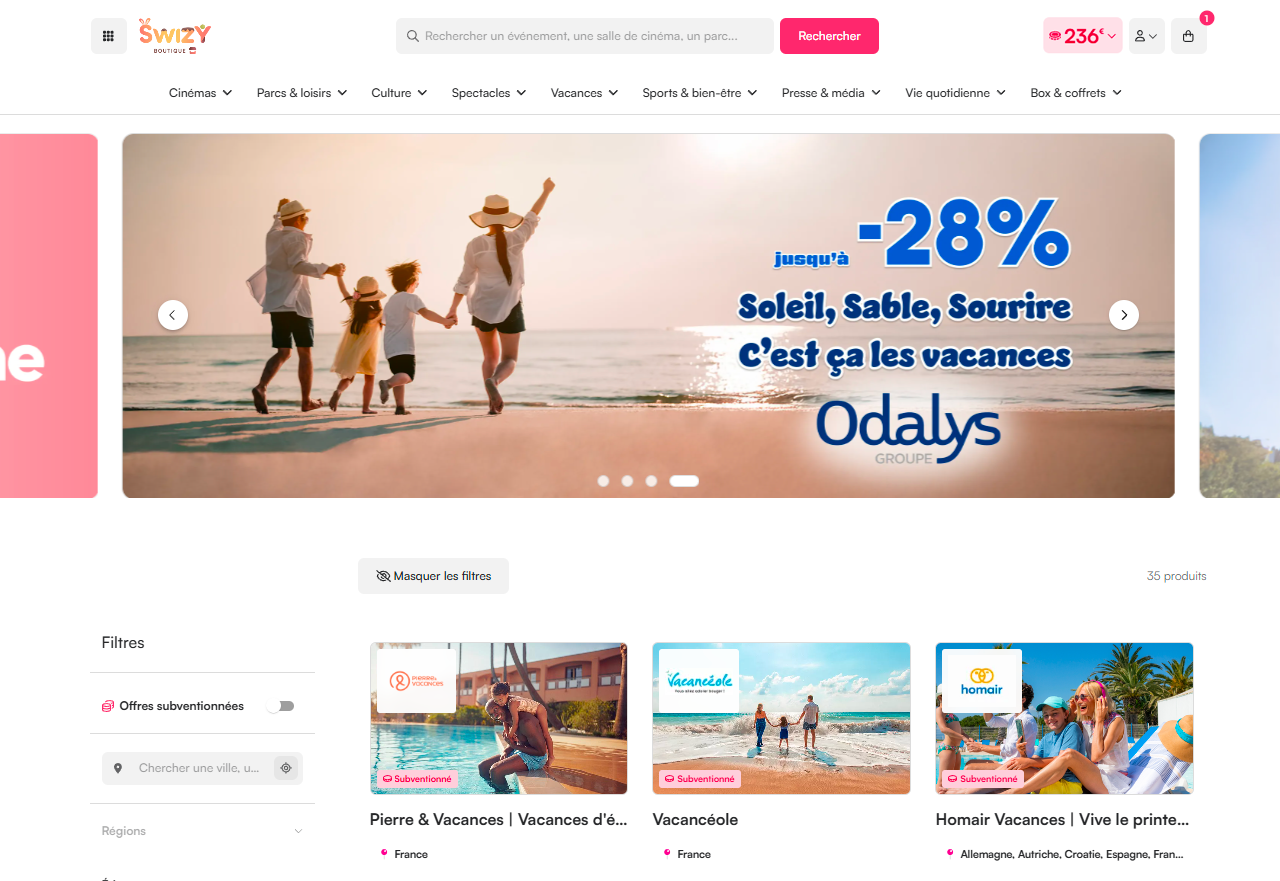Open the 236€ balance dropdown
This screenshot has width=1280, height=881.
point(1083,36)
